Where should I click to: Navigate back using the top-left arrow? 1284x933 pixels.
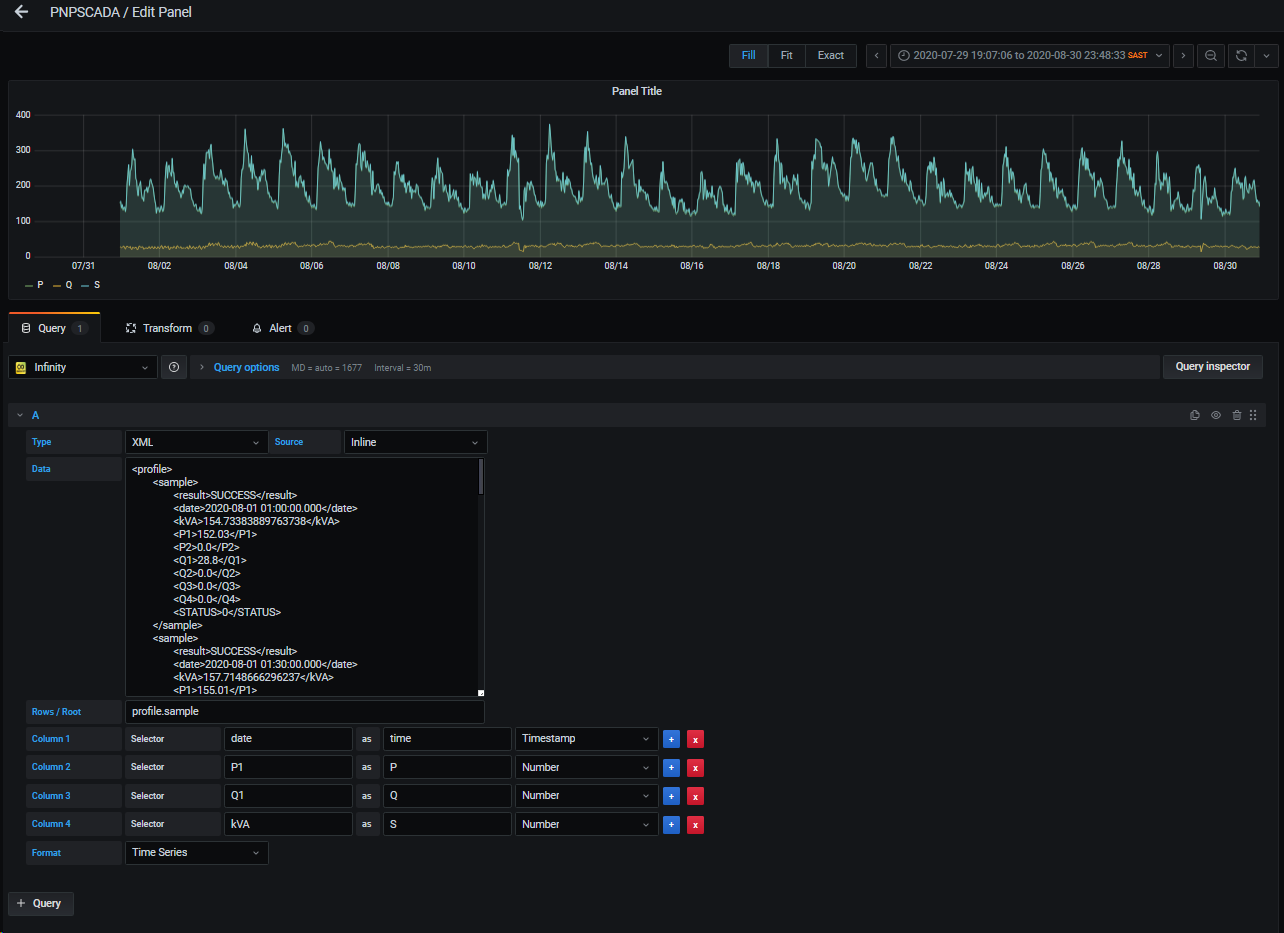pyautogui.click(x=21, y=12)
